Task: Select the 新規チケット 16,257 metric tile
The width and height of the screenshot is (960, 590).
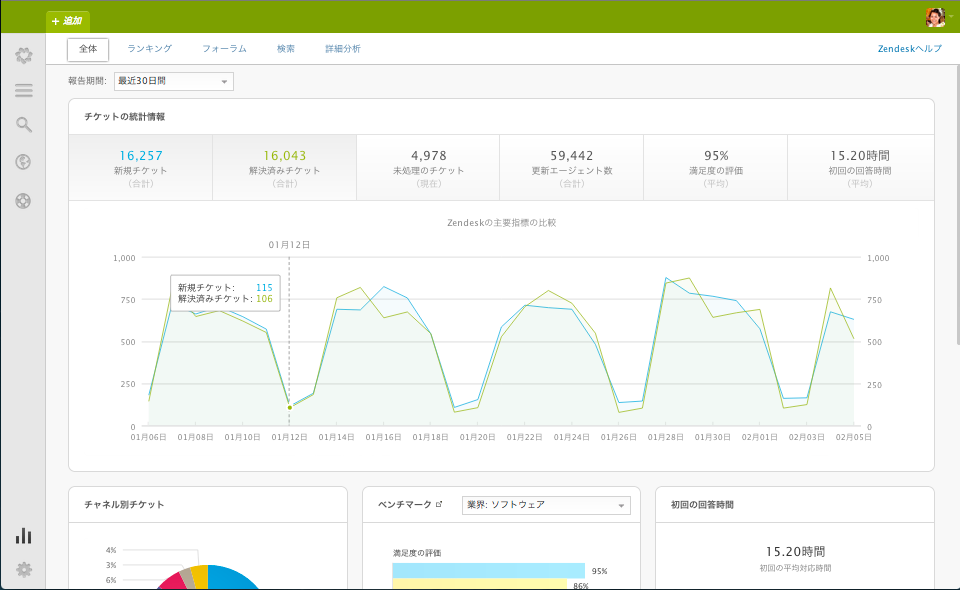Action: coord(141,168)
